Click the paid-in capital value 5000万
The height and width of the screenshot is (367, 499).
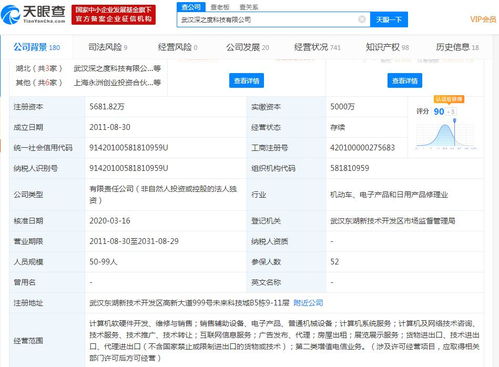click(x=342, y=107)
